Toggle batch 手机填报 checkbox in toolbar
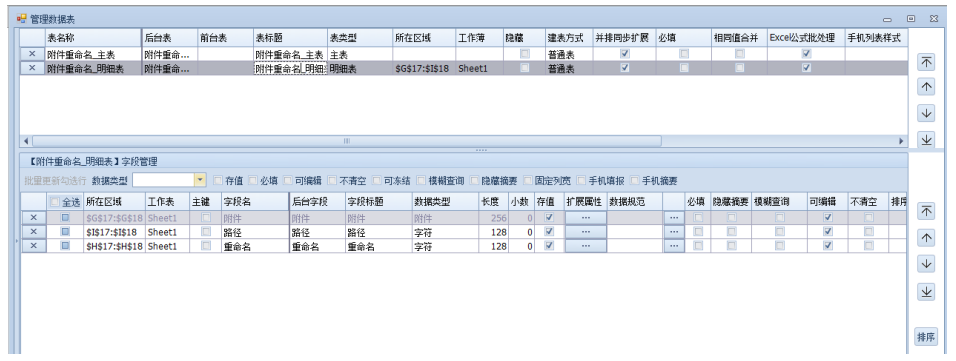This screenshot has width=956, height=361. pos(580,180)
